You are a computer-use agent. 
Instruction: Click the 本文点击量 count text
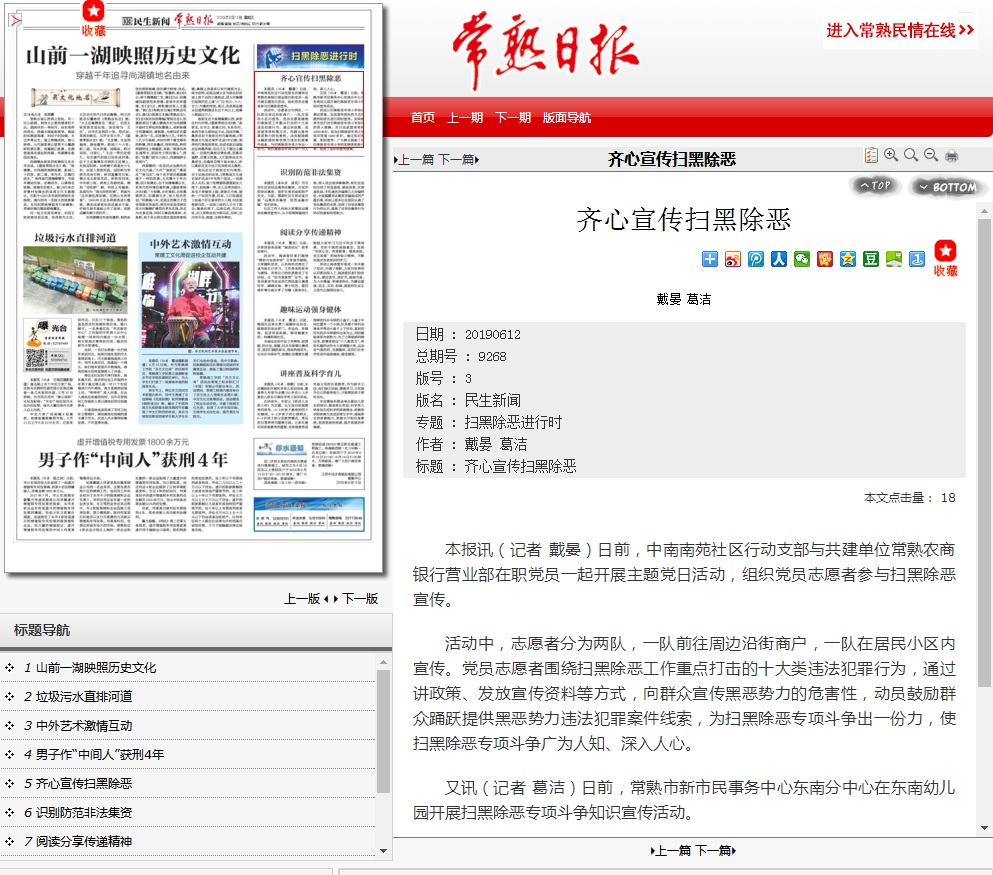click(x=909, y=498)
